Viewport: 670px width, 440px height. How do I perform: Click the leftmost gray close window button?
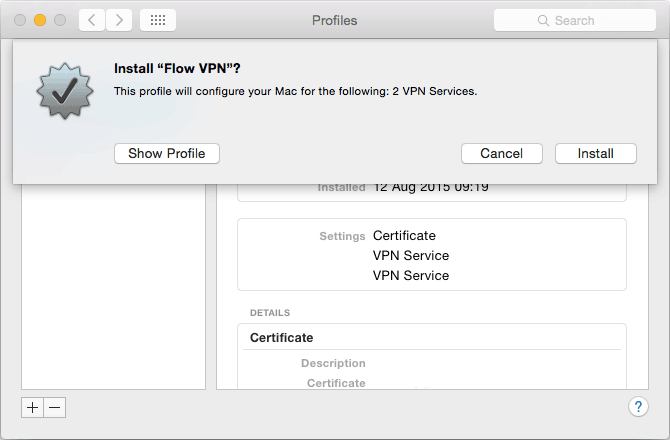click(20, 20)
